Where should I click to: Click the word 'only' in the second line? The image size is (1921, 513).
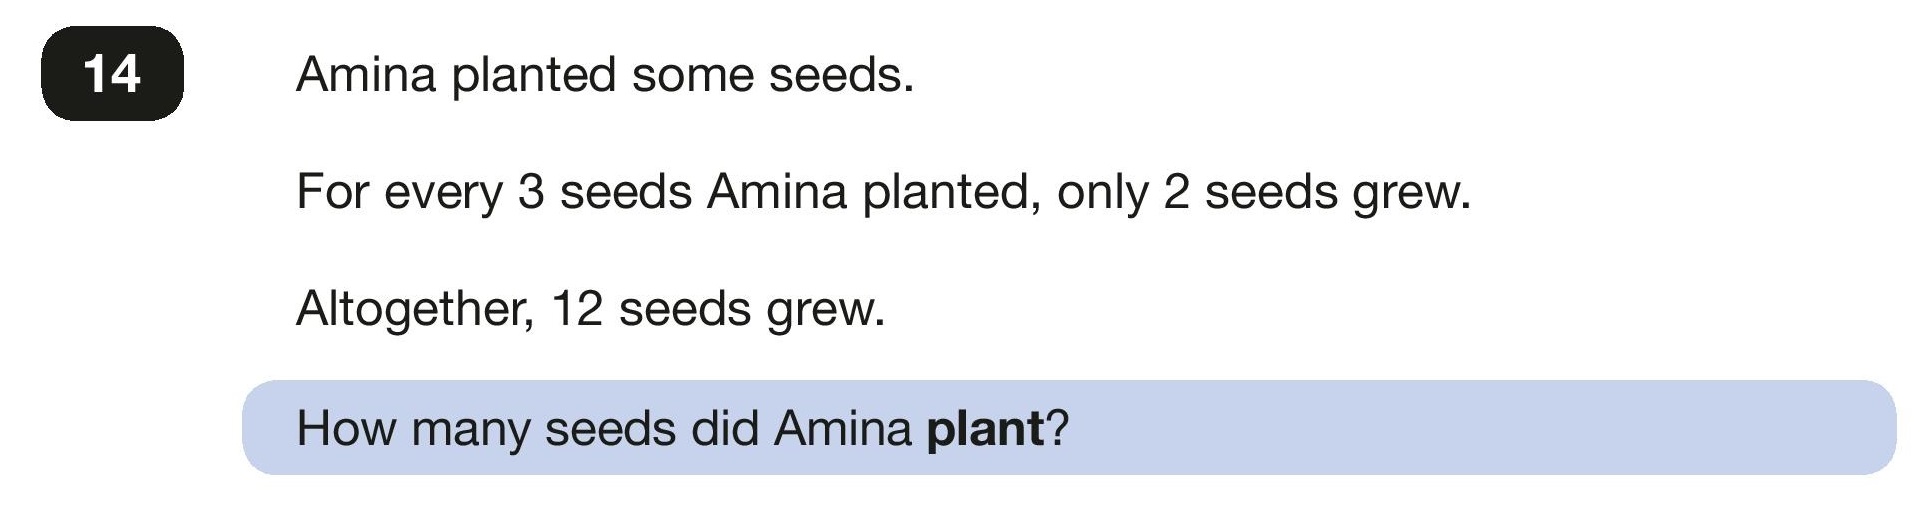click(x=1102, y=194)
